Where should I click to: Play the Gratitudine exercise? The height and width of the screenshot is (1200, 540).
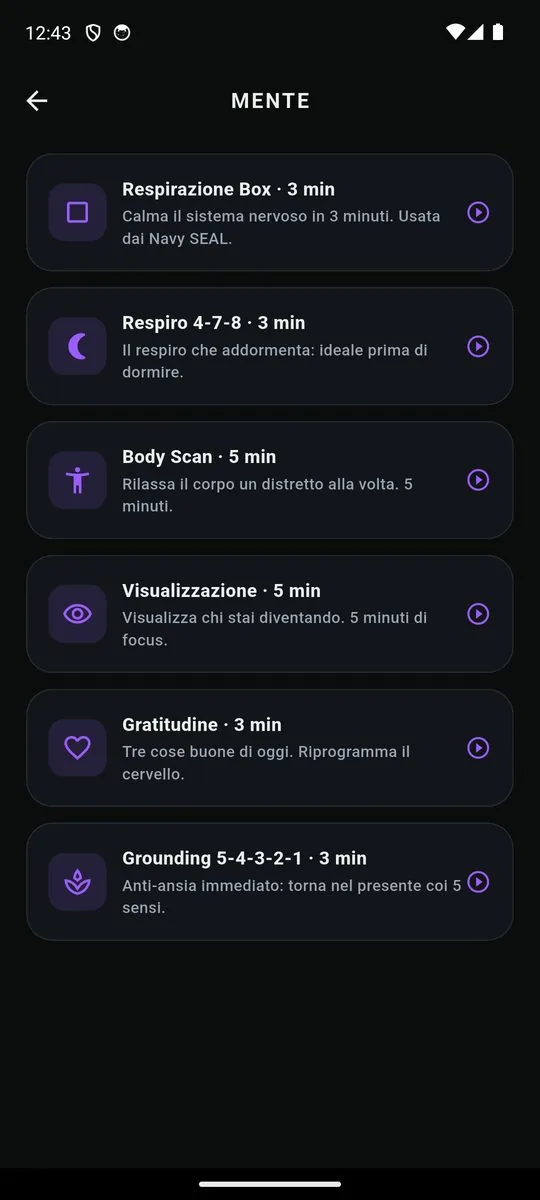coord(478,748)
